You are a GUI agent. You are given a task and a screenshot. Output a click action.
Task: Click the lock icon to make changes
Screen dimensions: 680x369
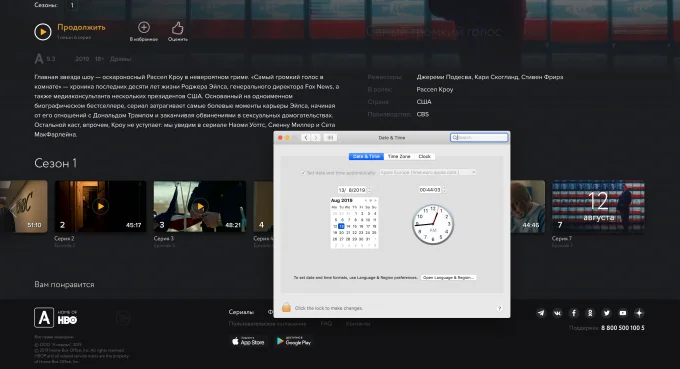pyautogui.click(x=286, y=307)
